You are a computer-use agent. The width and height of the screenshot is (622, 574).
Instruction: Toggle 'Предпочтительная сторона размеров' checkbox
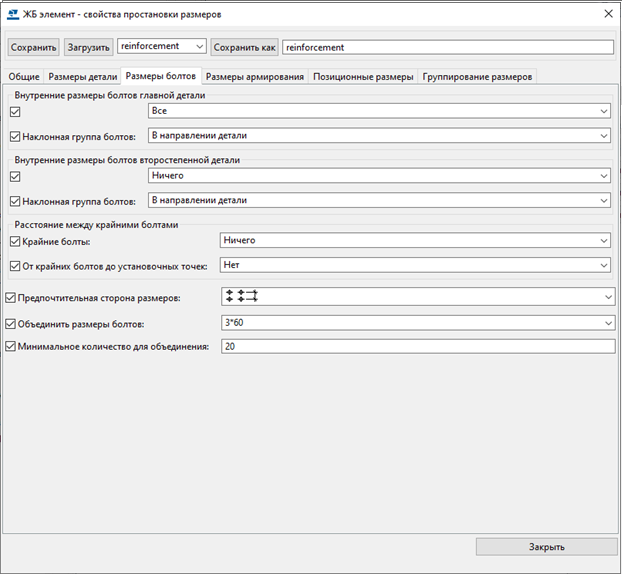pos(12,298)
